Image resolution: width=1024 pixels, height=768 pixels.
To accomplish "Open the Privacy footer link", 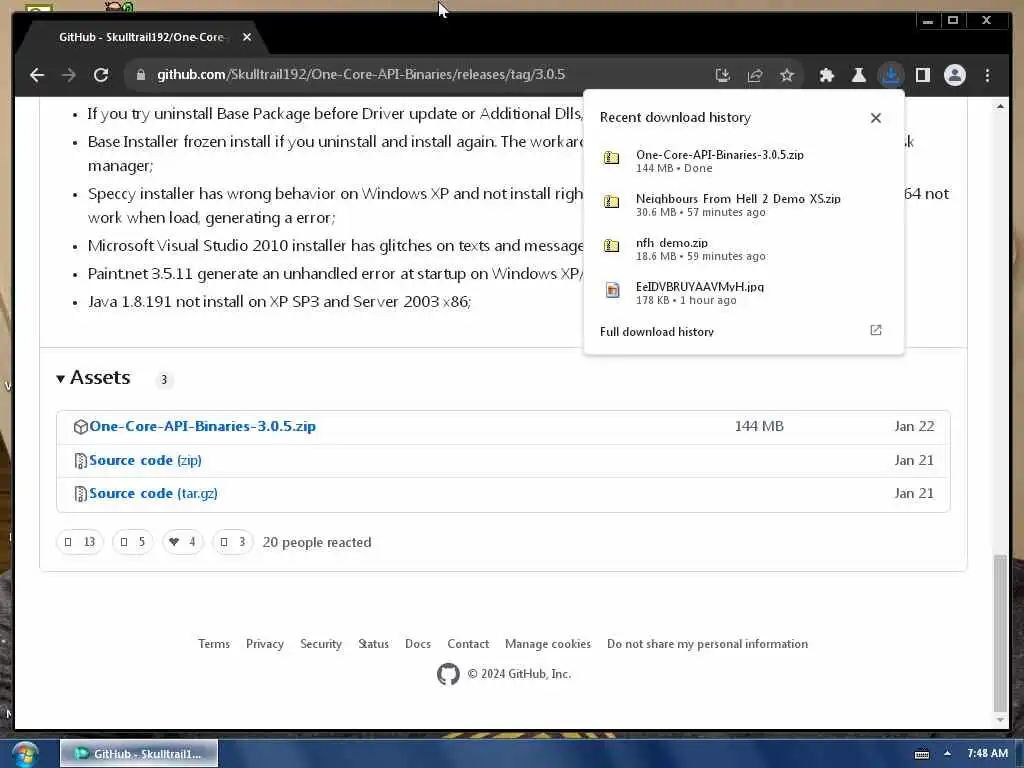I will 264,644.
